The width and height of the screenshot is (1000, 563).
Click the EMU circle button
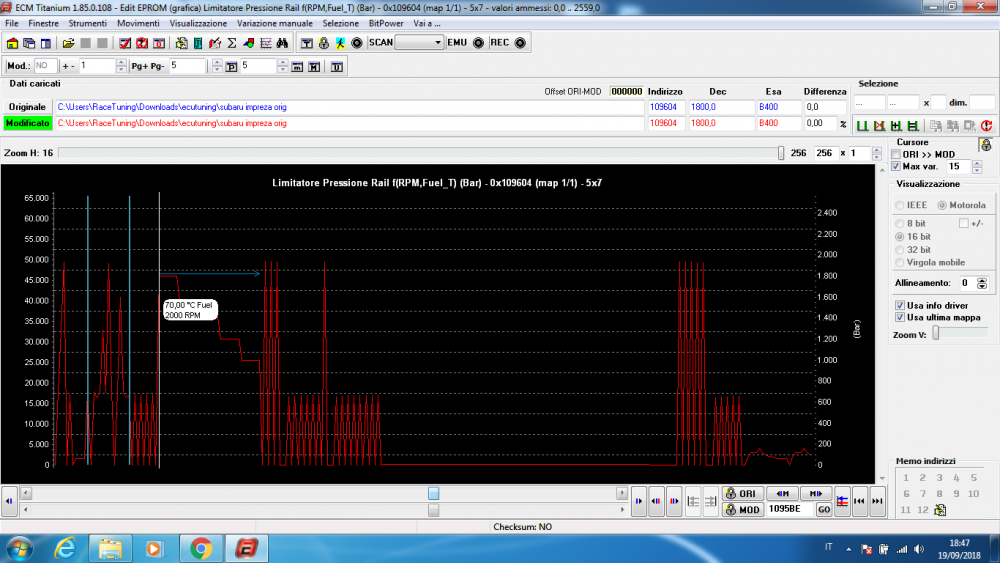point(478,43)
